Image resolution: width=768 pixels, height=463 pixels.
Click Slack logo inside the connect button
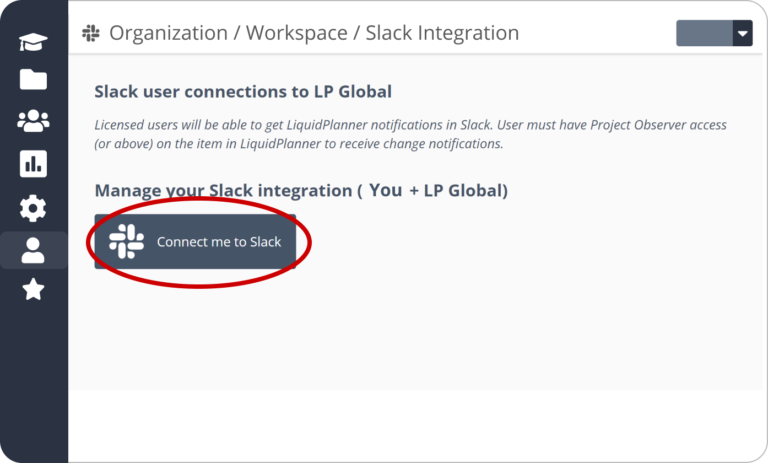[126, 242]
